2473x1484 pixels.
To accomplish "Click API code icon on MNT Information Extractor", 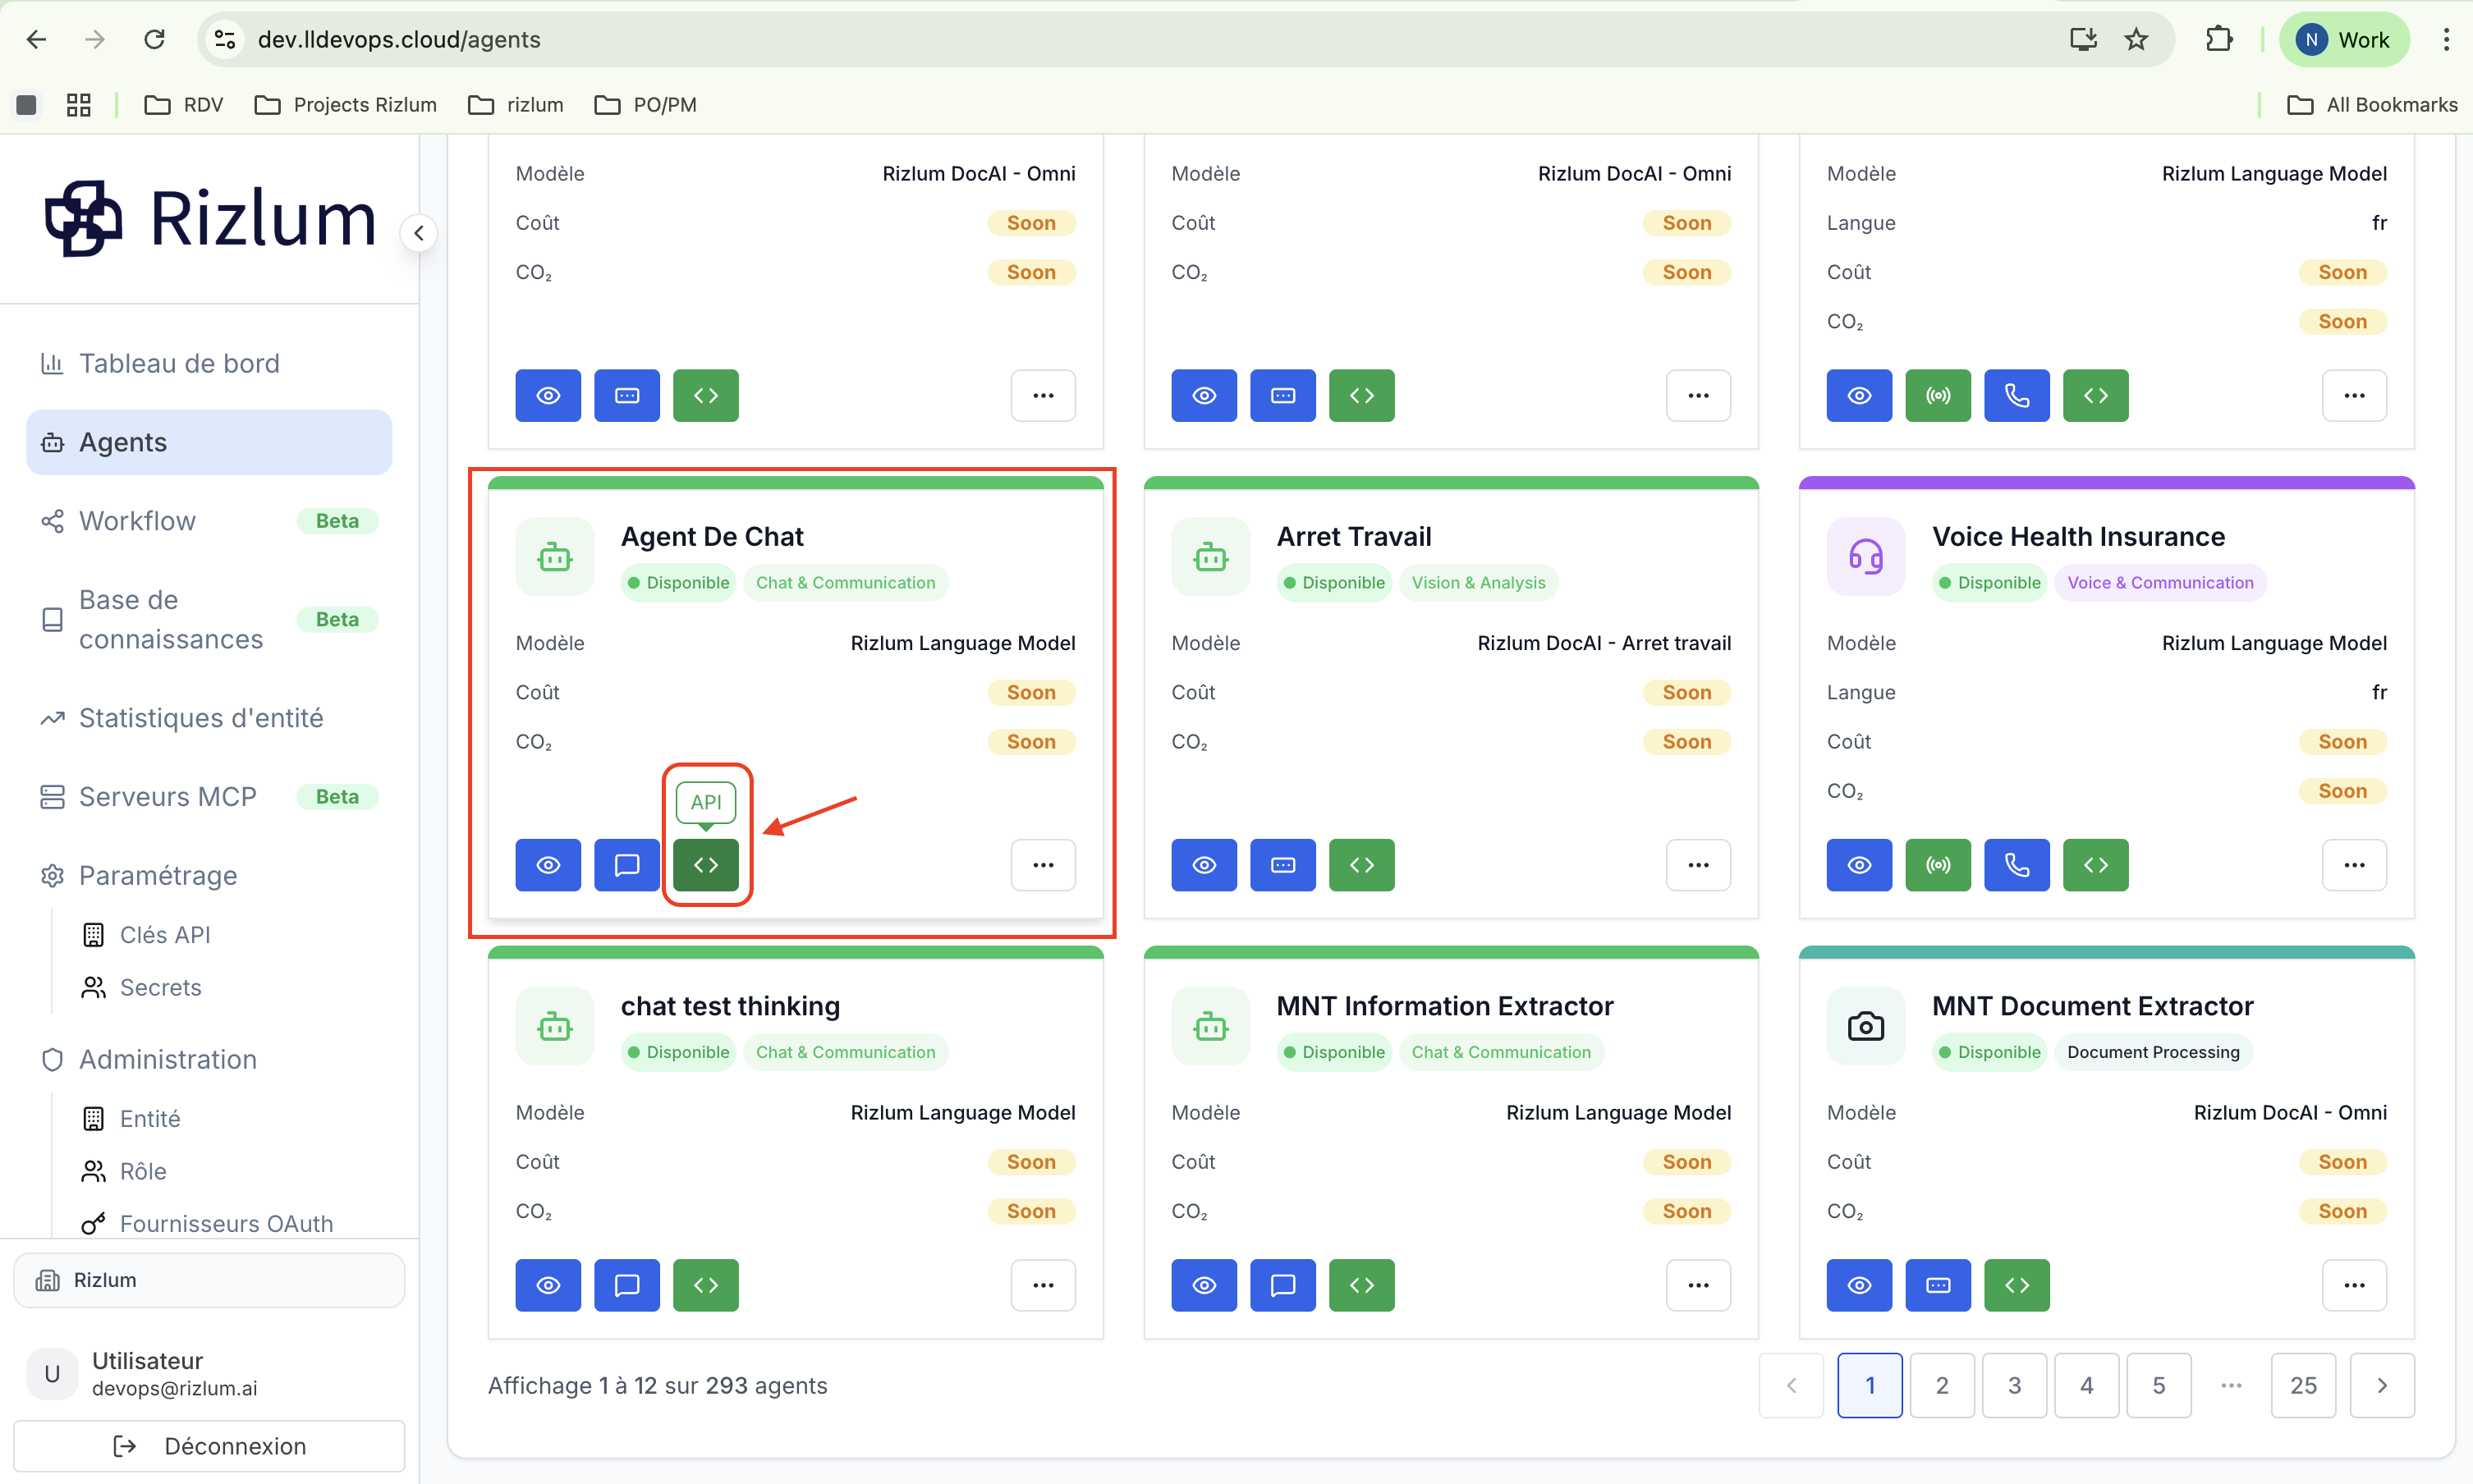I will click(1362, 1284).
